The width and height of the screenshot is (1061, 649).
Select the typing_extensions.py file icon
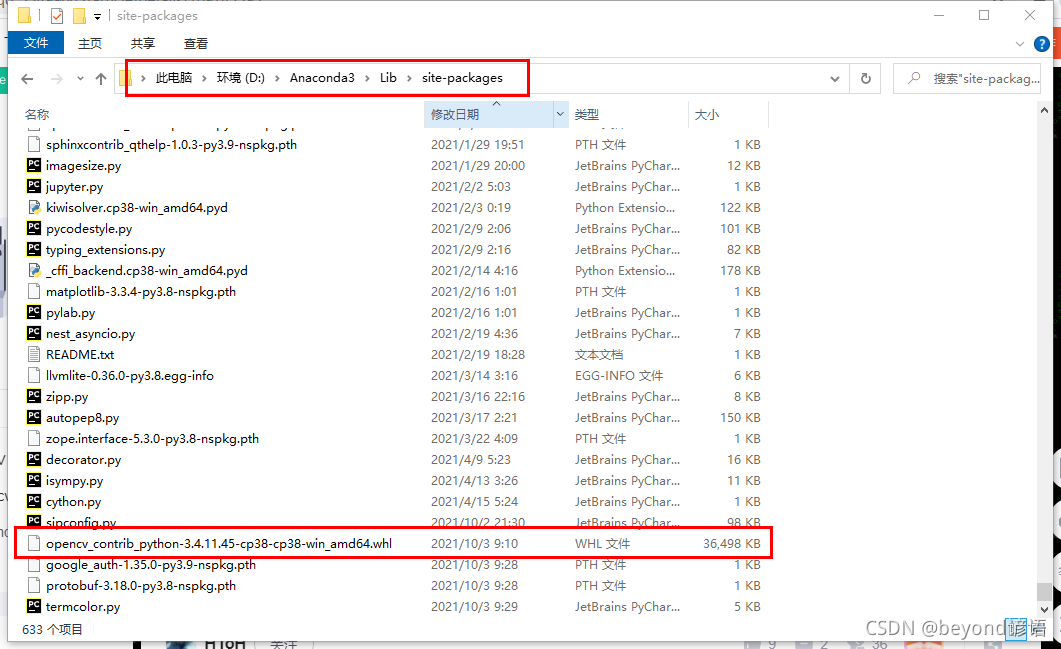coord(34,248)
